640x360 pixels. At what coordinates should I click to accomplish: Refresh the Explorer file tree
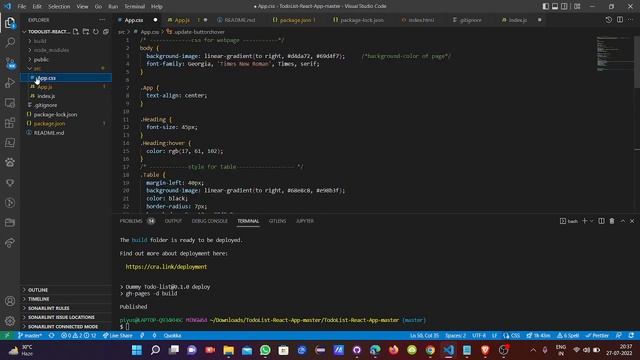(96, 31)
